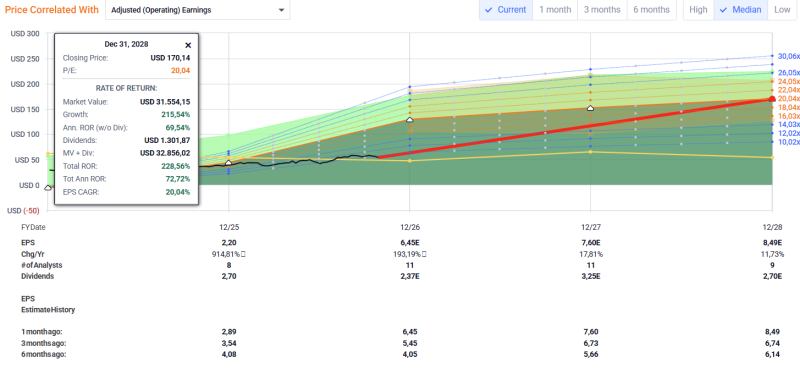Select the Low estimate option
This screenshot has height=369, width=800.
782,10
